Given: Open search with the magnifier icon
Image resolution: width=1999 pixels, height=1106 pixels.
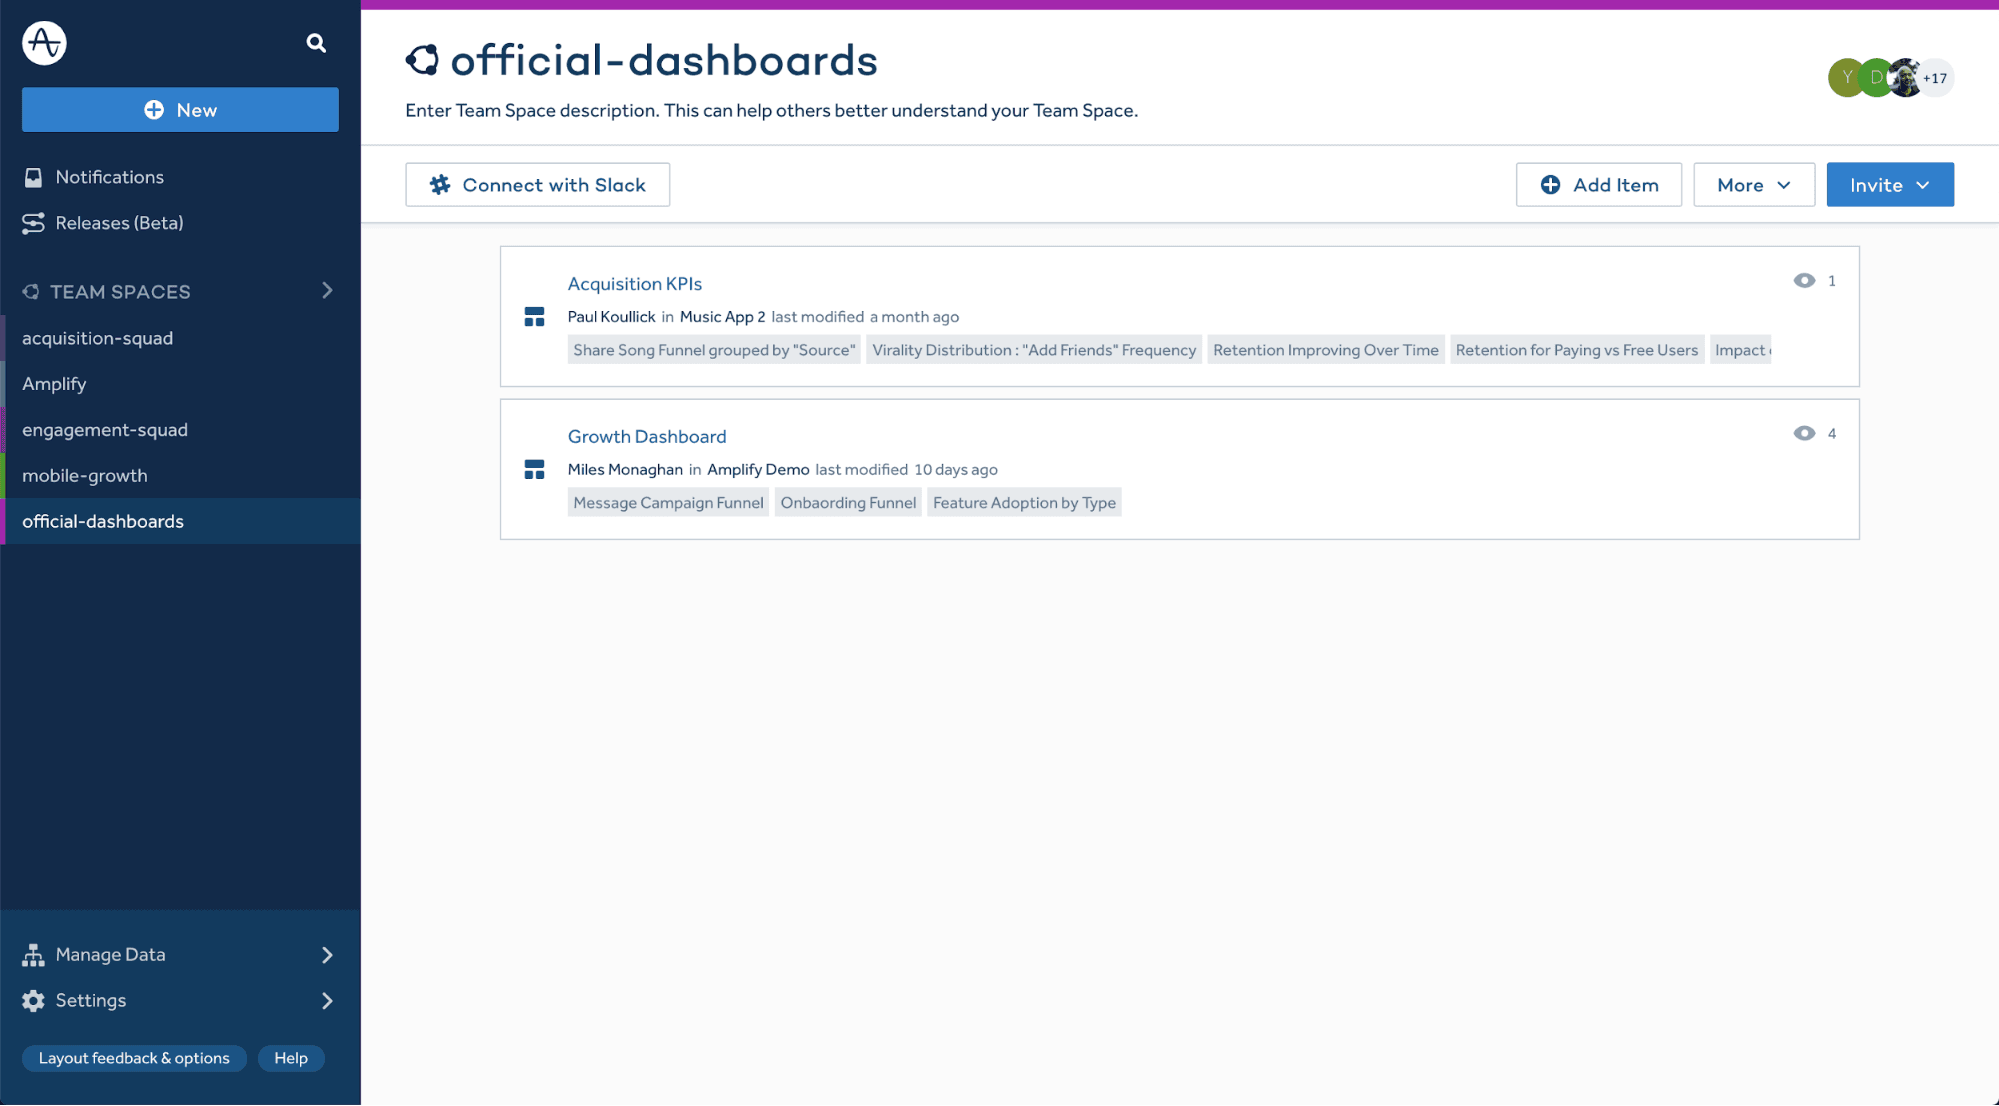Looking at the screenshot, I should click(315, 43).
